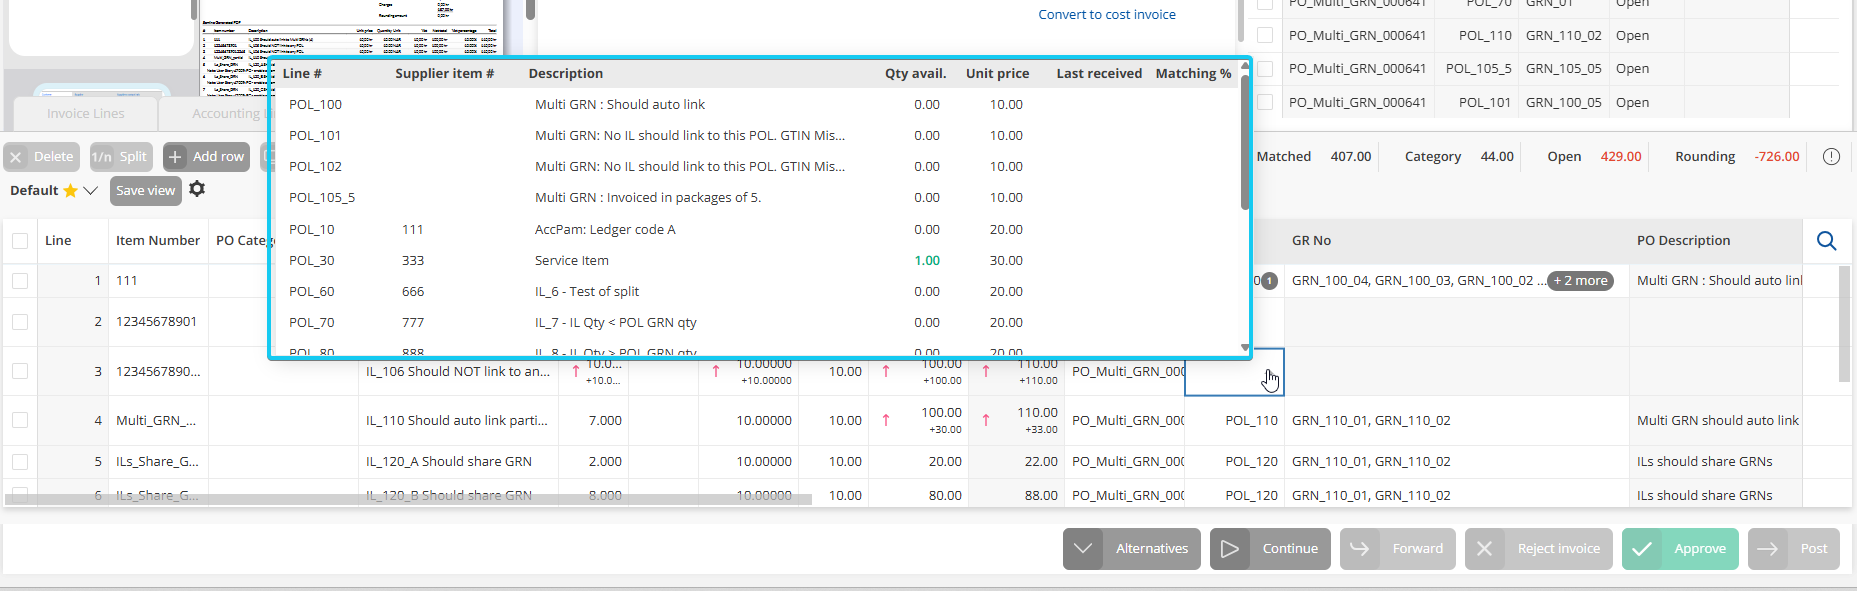Click the 1/n Split icon
This screenshot has width=1857, height=591.
[x=101, y=157]
